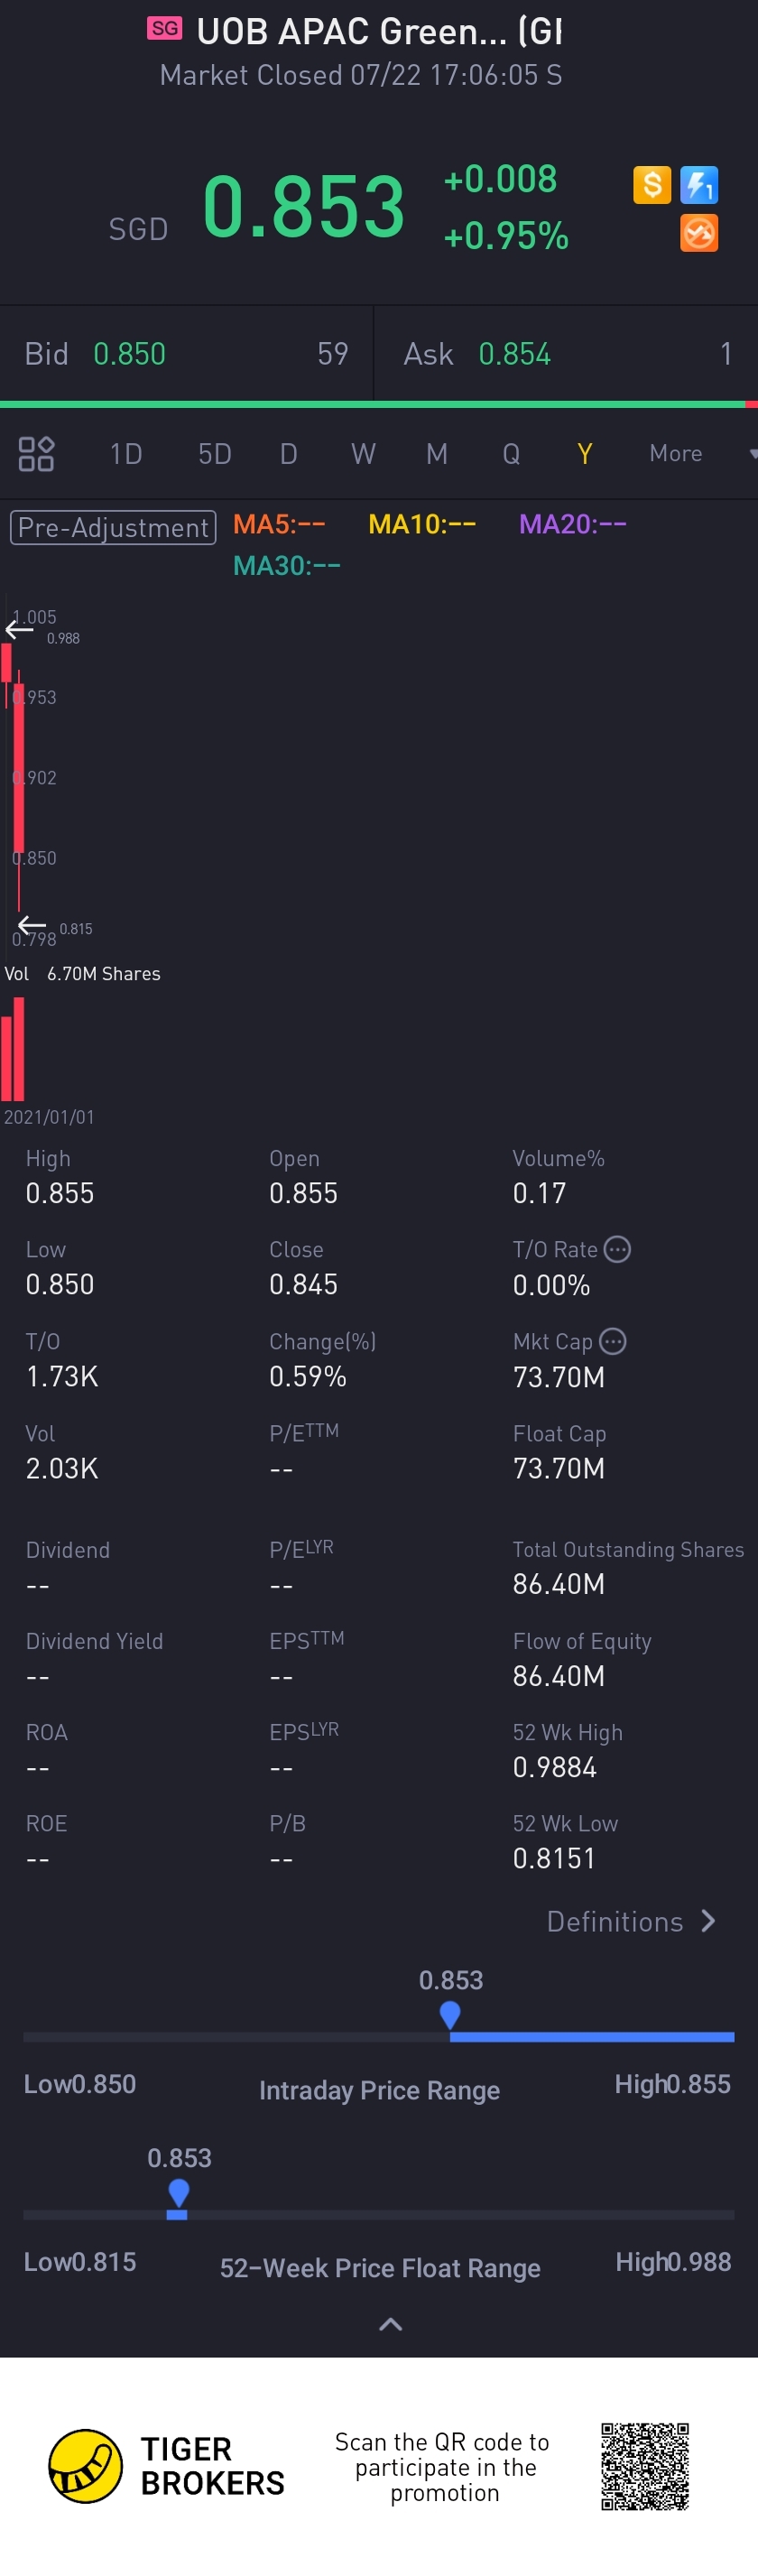The image size is (758, 2576).
Task: Collapse the stock details with up chevron
Action: point(390,2324)
